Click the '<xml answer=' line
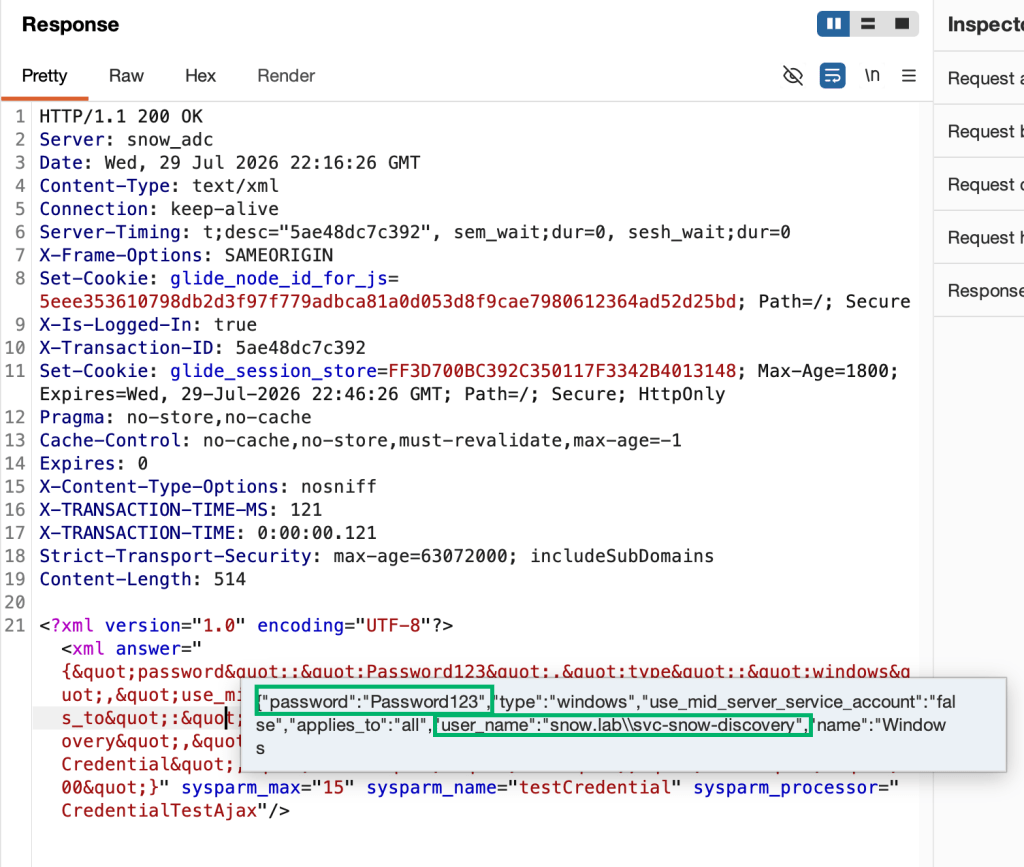1024x867 pixels. point(131,649)
